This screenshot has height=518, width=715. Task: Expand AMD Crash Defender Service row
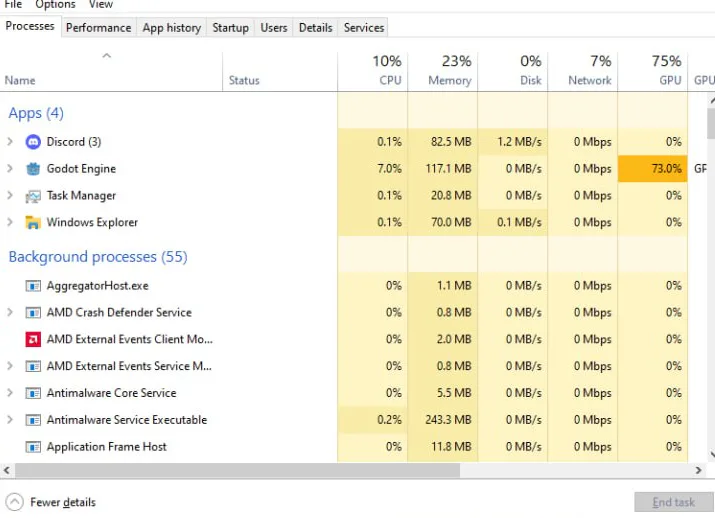[x=10, y=313]
